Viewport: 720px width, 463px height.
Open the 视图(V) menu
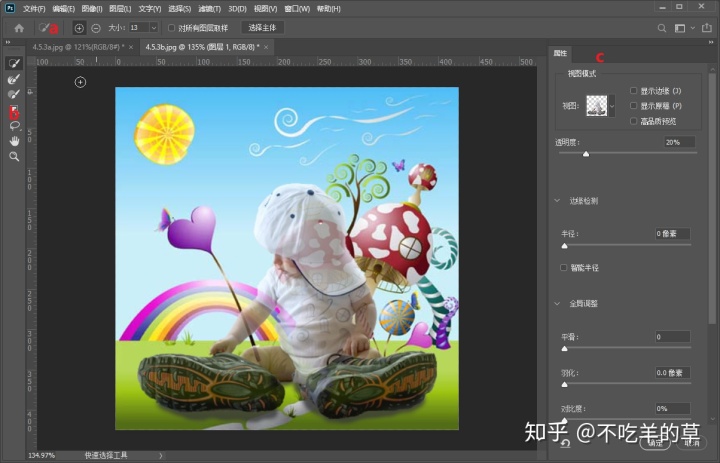[265, 9]
